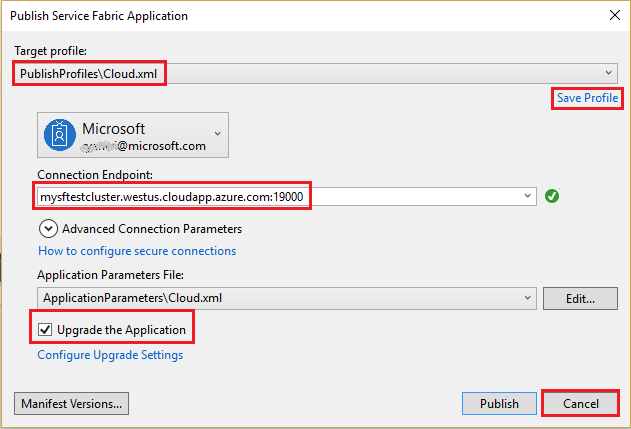Image resolution: width=631 pixels, height=429 pixels.
Task: Open the Configure Upgrade Settings link
Action: [110, 355]
